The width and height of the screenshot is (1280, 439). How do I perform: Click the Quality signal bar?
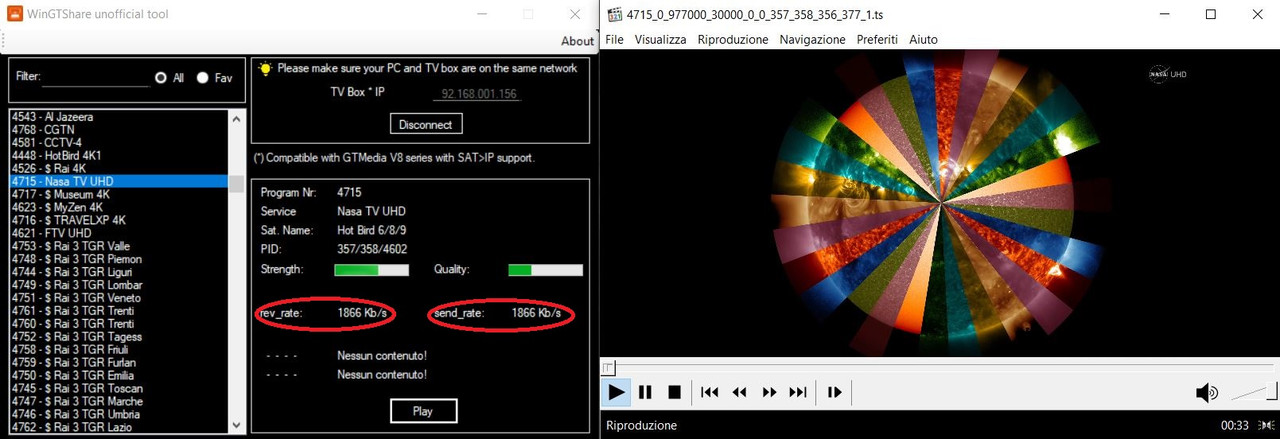pos(546,270)
